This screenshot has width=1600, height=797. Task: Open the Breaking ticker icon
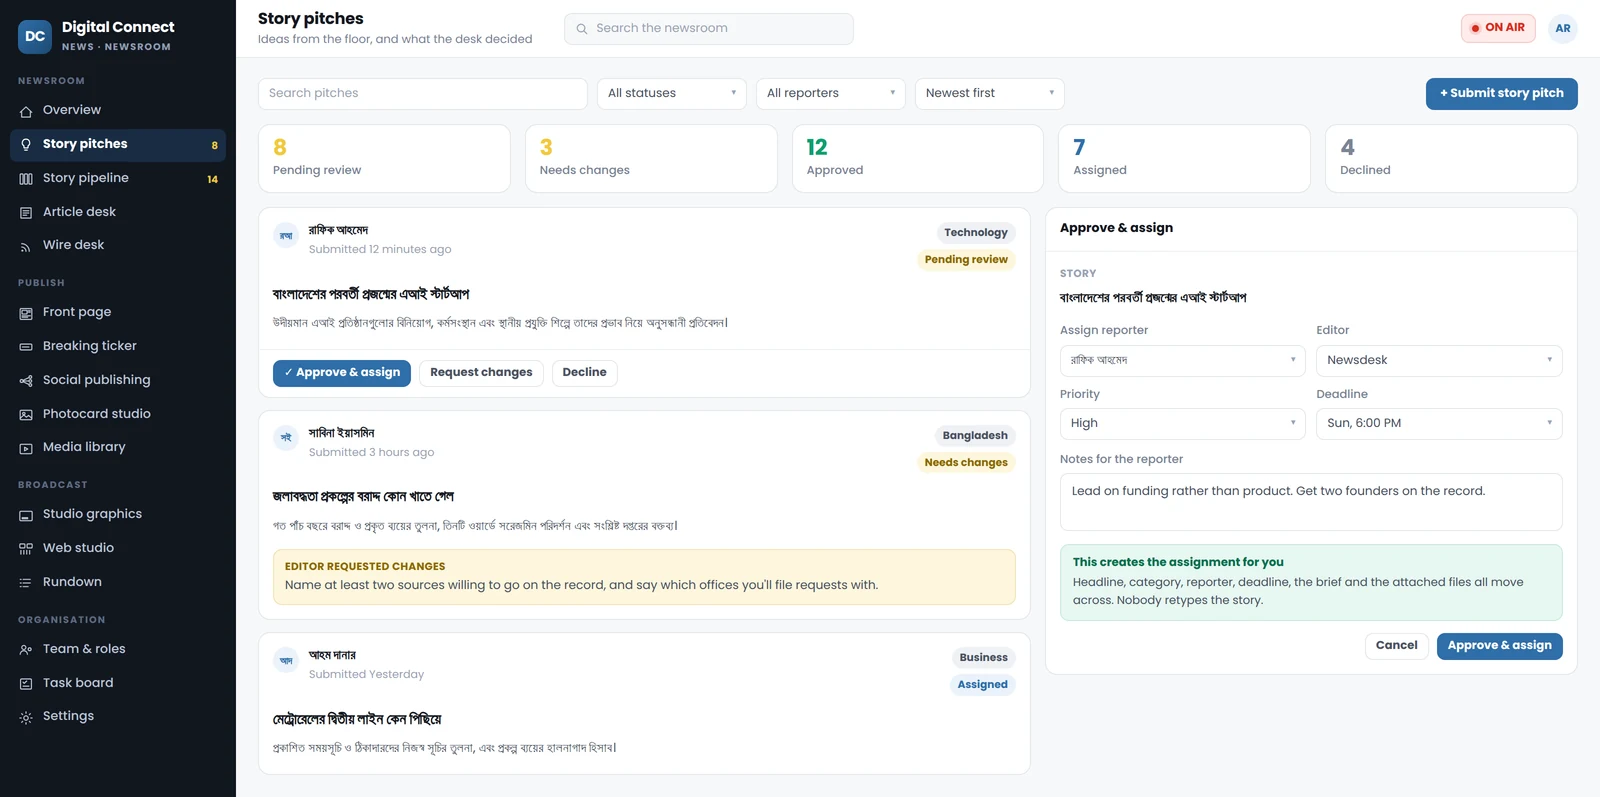click(x=26, y=347)
